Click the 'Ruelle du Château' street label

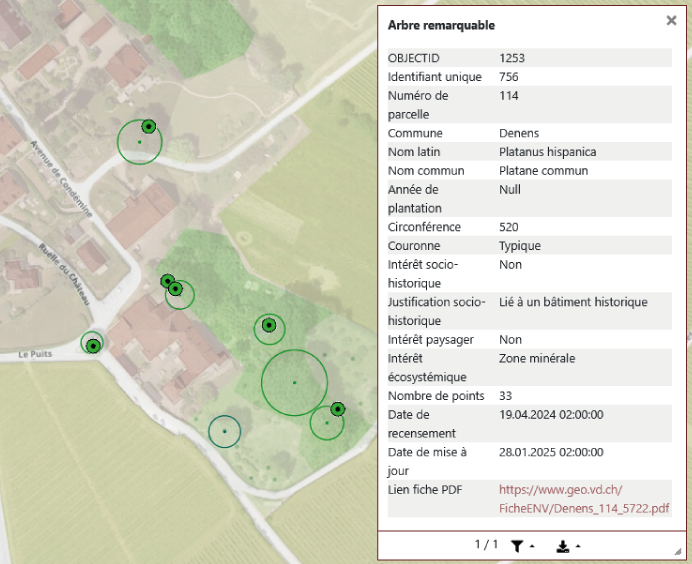(64, 274)
